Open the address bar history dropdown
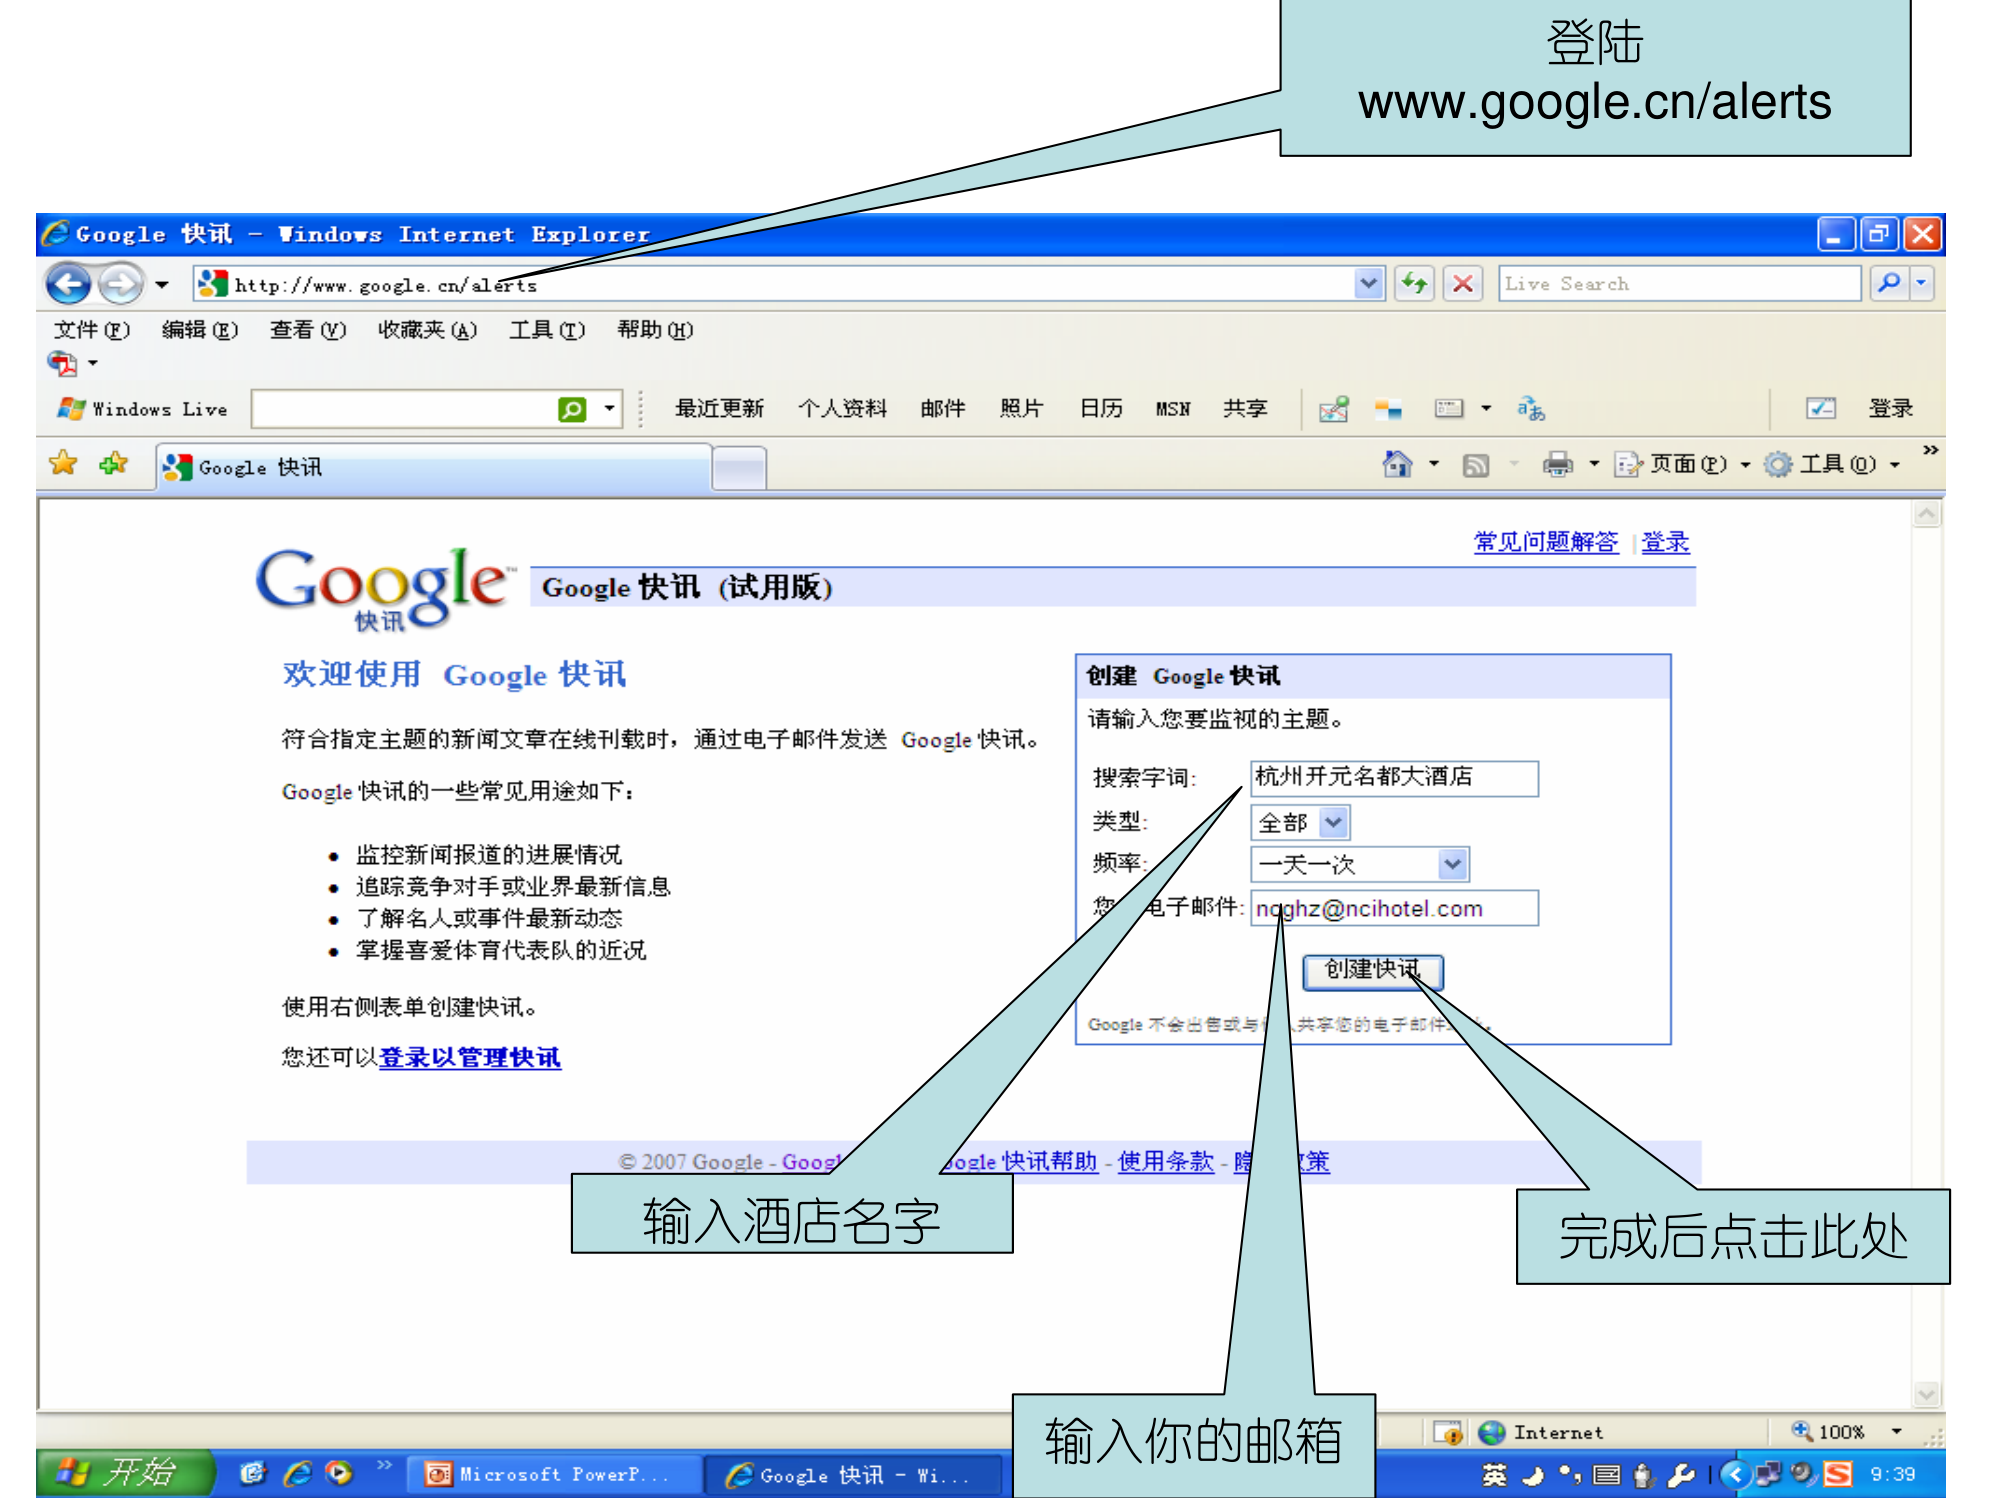Image resolution: width=1995 pixels, height=1498 pixels. tap(1368, 284)
